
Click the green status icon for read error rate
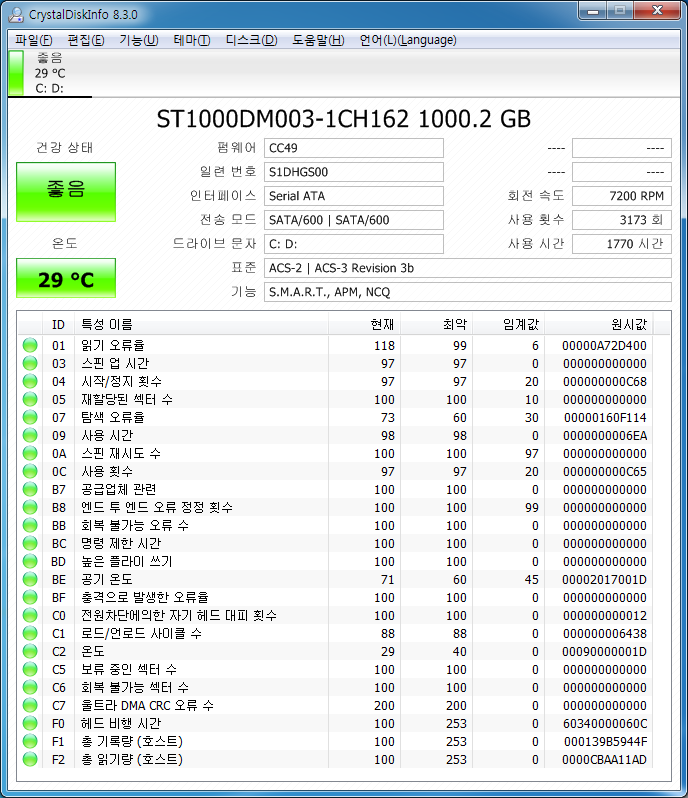(30, 346)
